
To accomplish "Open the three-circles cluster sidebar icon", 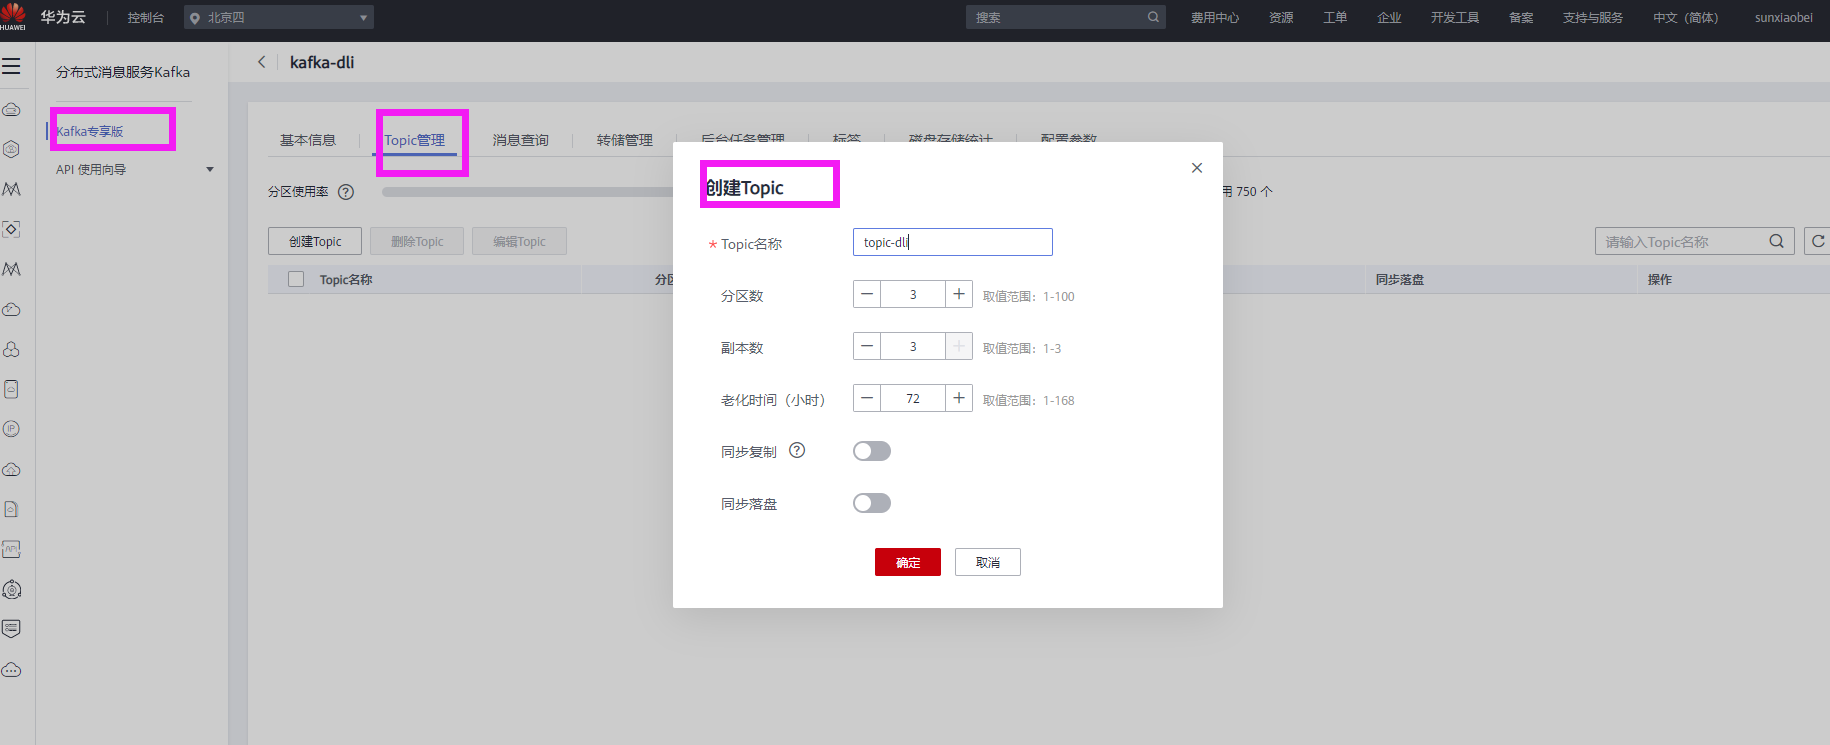I will coord(11,349).
